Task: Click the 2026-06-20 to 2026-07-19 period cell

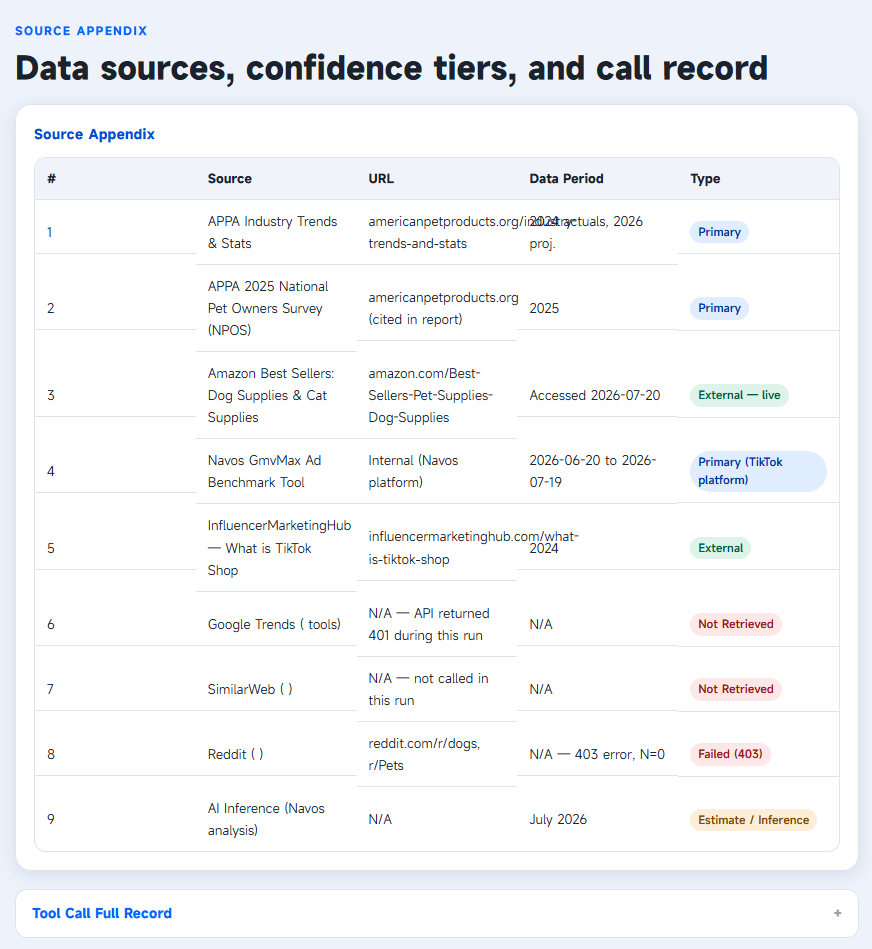Action: coord(593,471)
